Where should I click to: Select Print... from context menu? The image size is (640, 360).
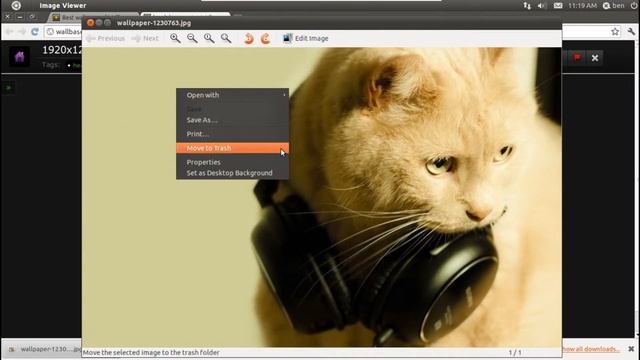(232, 134)
